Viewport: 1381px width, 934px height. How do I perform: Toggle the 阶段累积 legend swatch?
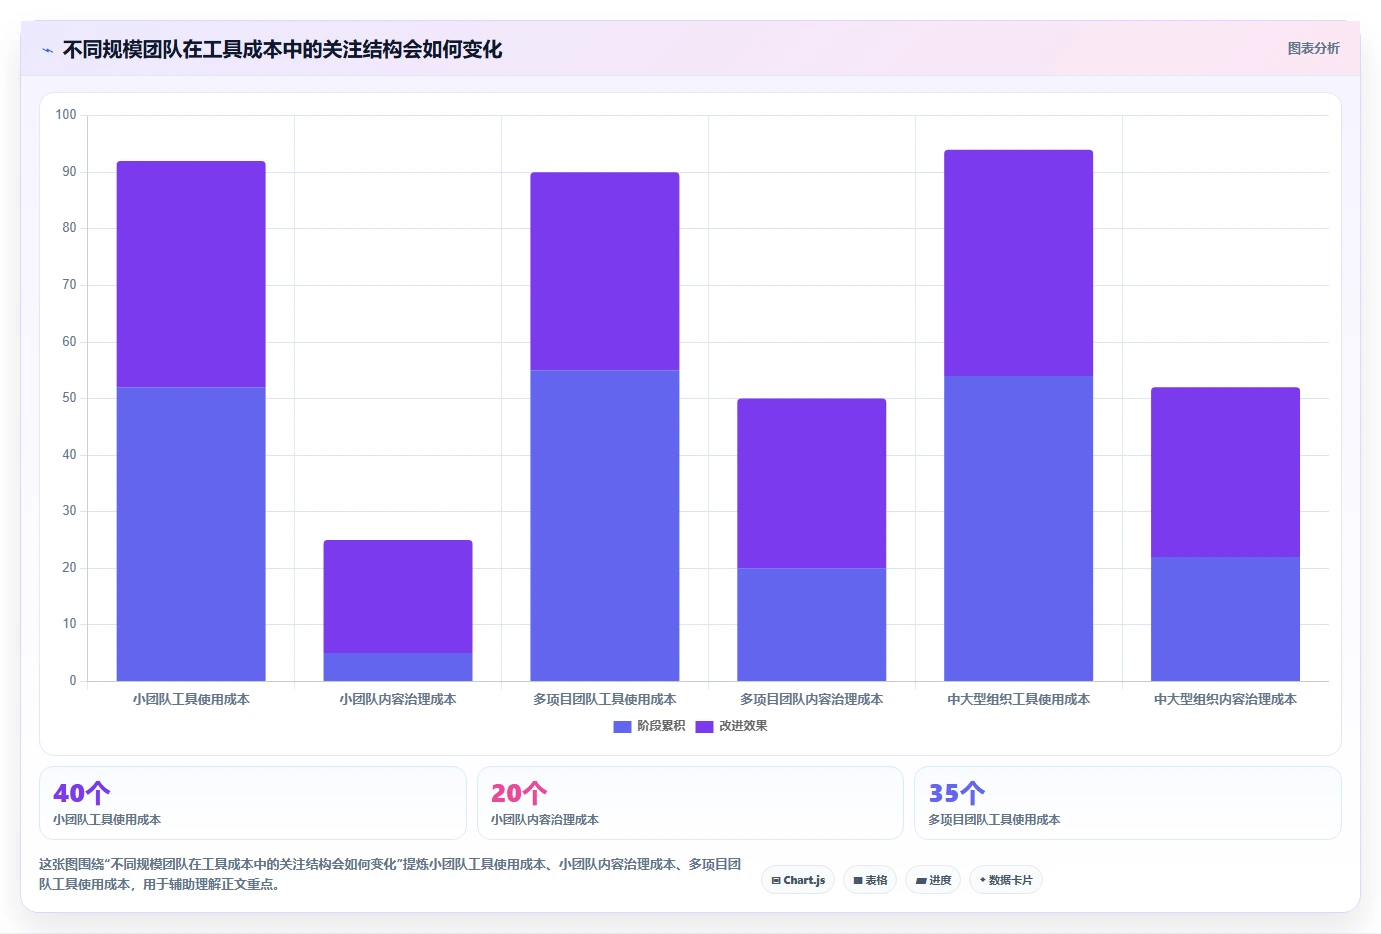[622, 726]
